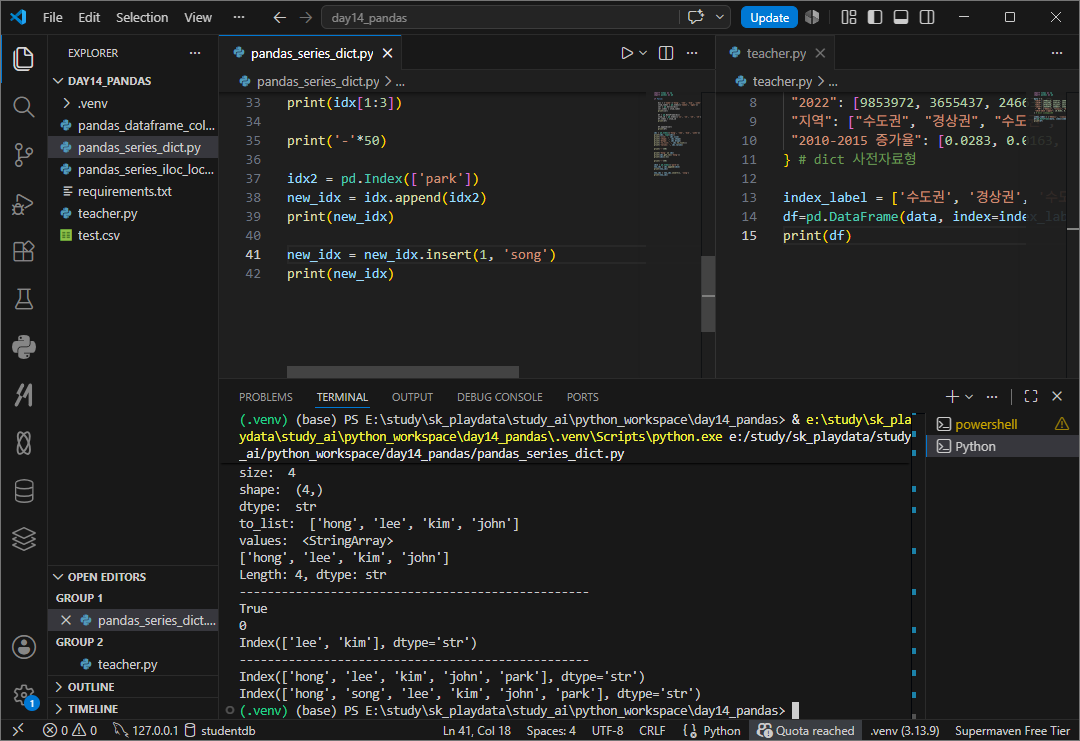The width and height of the screenshot is (1080, 741).
Task: Close the pandas_series_dict.py tab
Action: tap(388, 53)
